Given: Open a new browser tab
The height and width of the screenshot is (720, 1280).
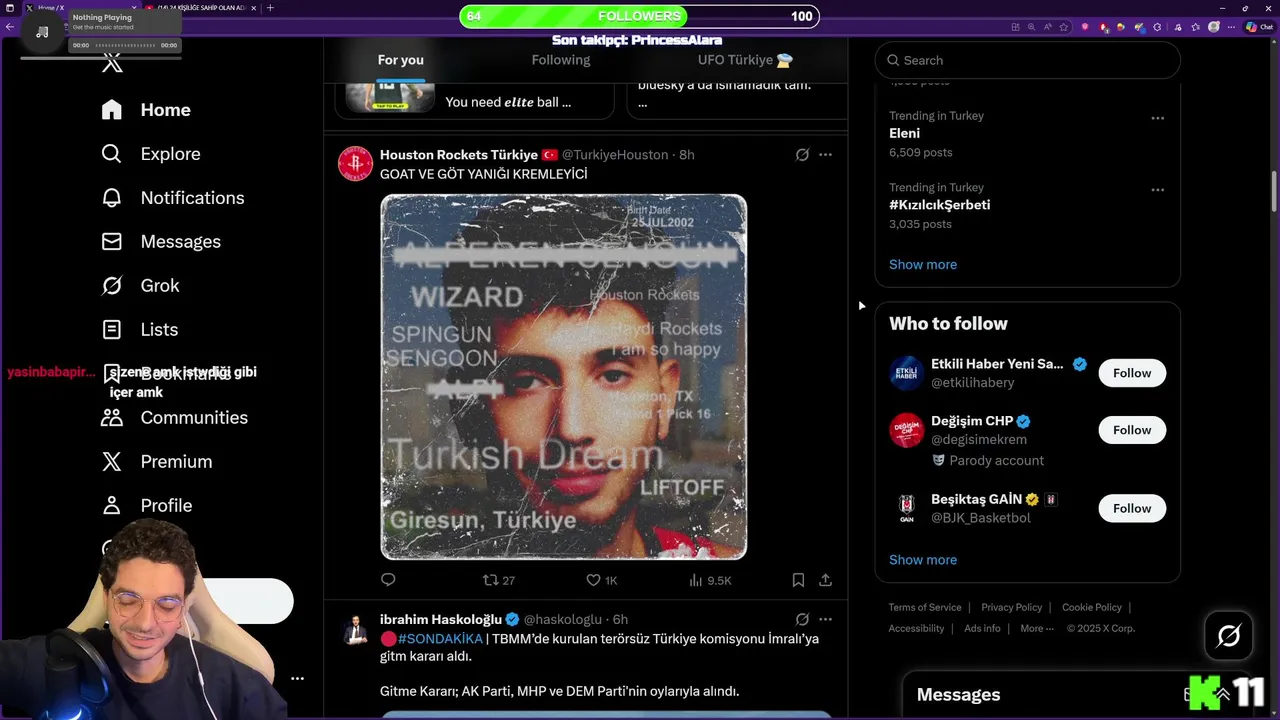Looking at the screenshot, I should [x=270, y=8].
